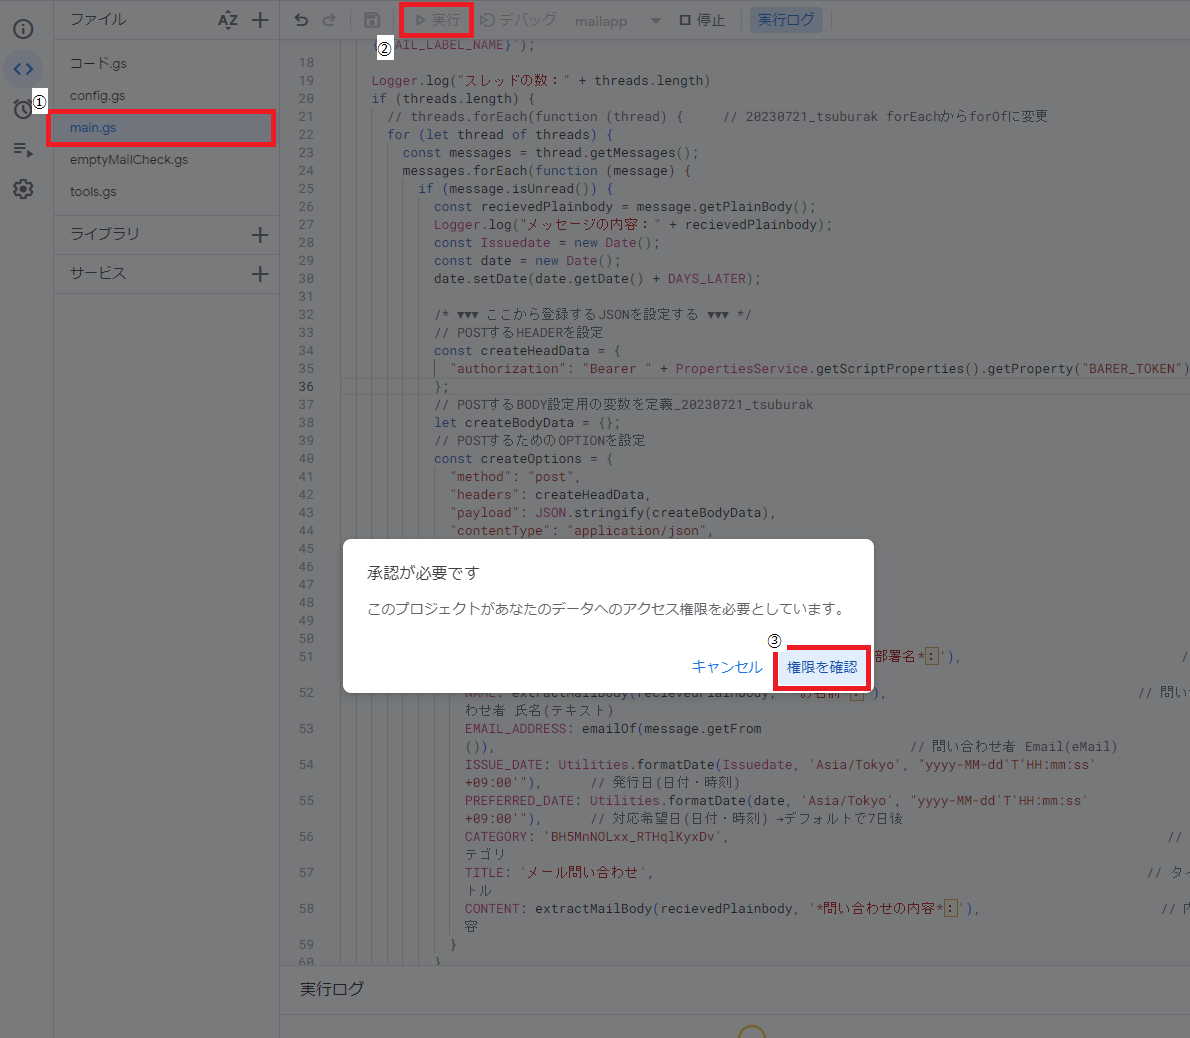Viewport: 1190px width, 1038px height.
Task: Select the main.gs file
Action: [x=93, y=128]
